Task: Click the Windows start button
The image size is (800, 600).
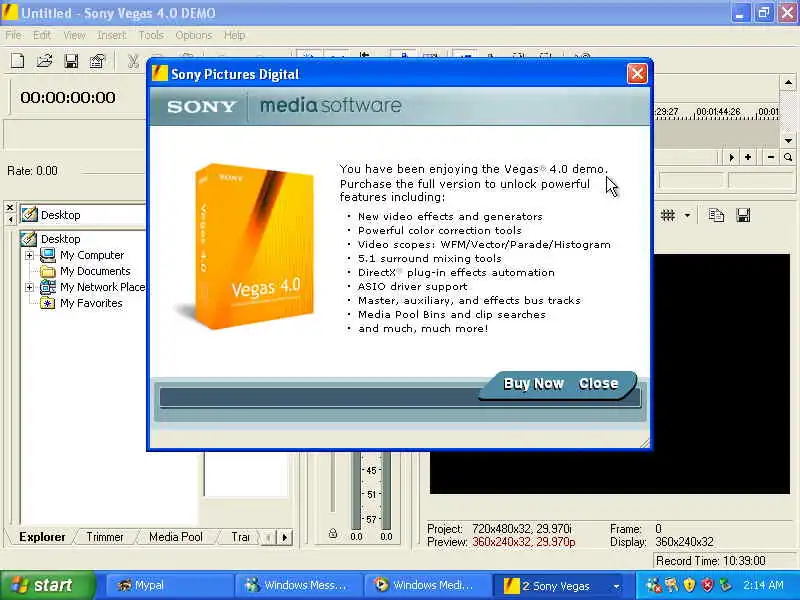Action: [x=47, y=585]
